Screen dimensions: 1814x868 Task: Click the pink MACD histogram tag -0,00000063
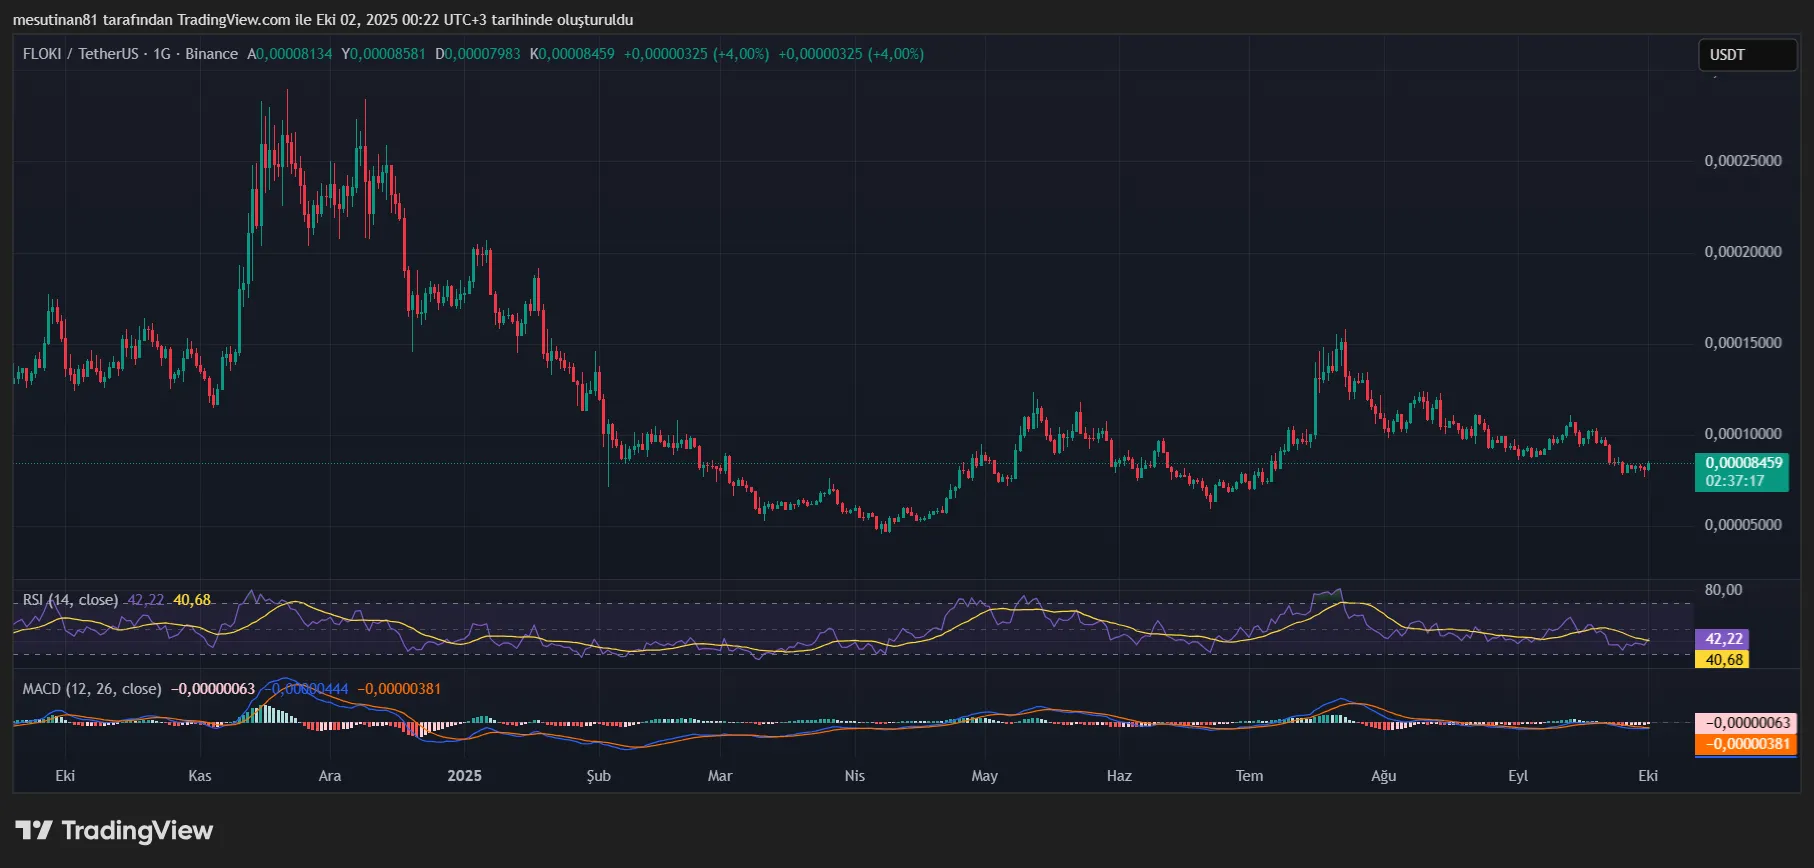point(1746,723)
